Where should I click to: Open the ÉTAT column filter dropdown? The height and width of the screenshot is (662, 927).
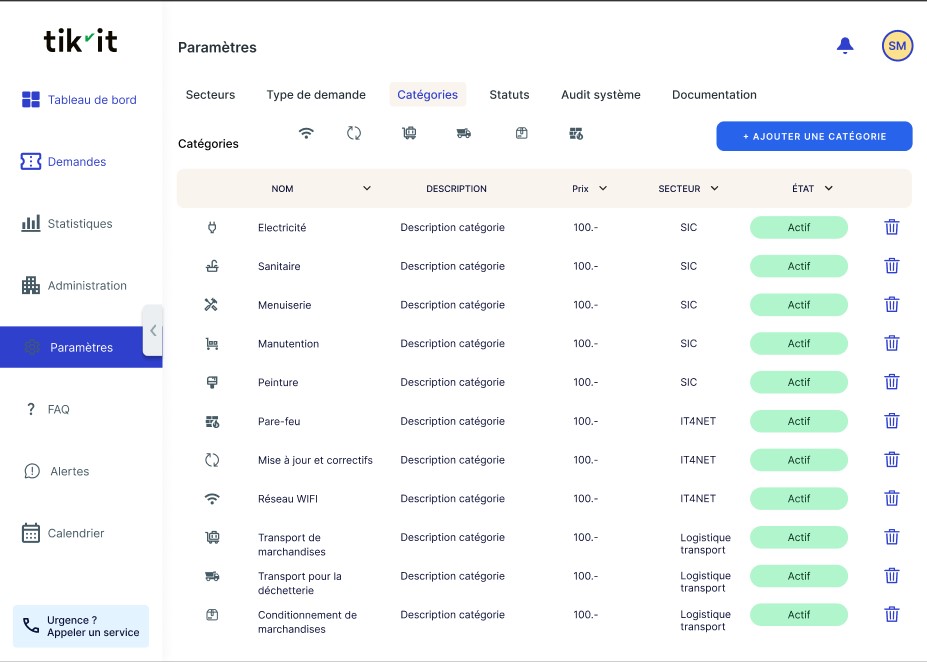[x=828, y=188]
